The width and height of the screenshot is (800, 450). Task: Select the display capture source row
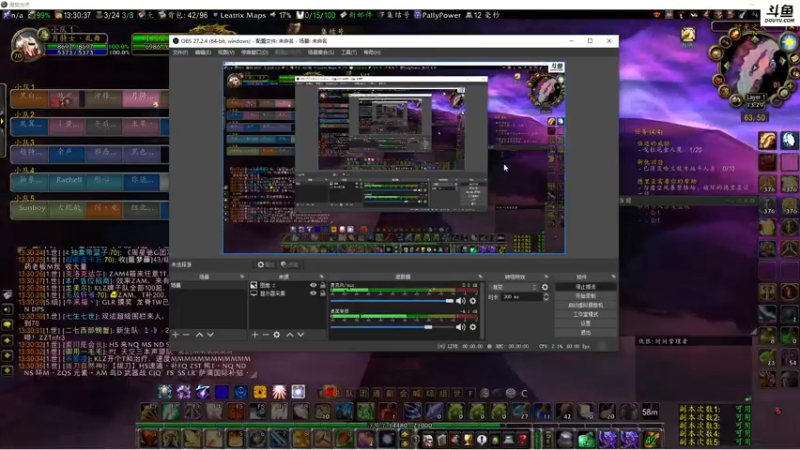288,293
